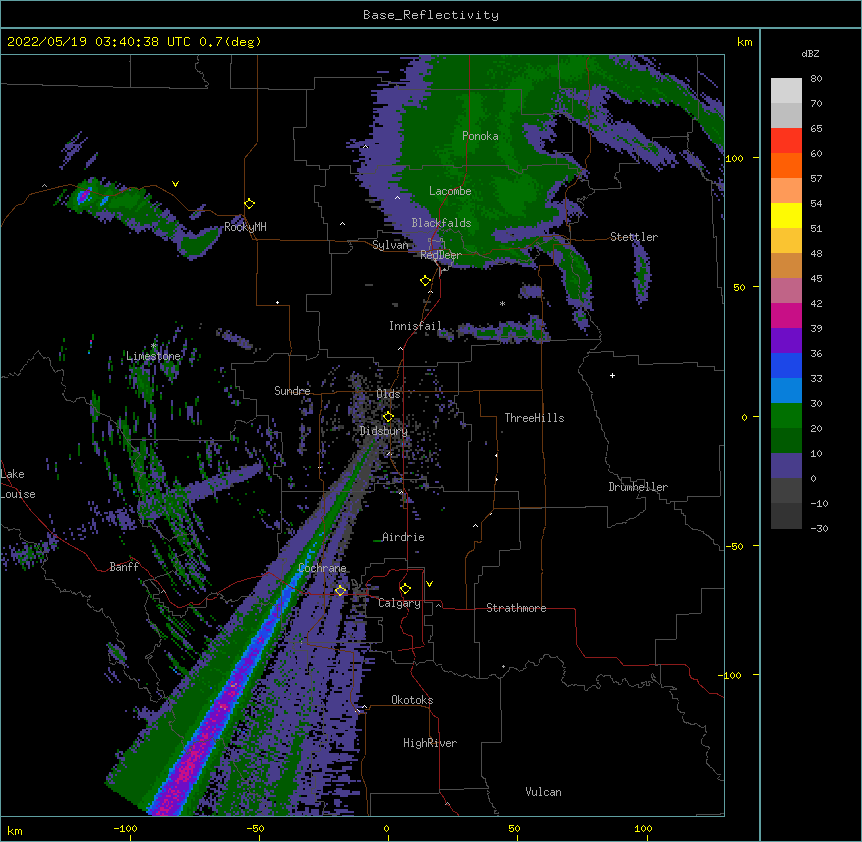This screenshot has width=862, height=842.
Task: Pick the light gray 70-80 dBZ legend swatch
Action: [786, 91]
